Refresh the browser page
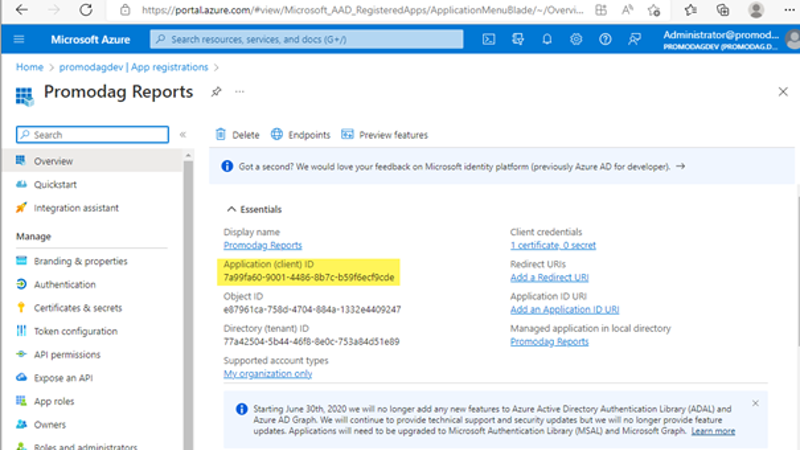The height and width of the screenshot is (450, 800). pyautogui.click(x=86, y=10)
